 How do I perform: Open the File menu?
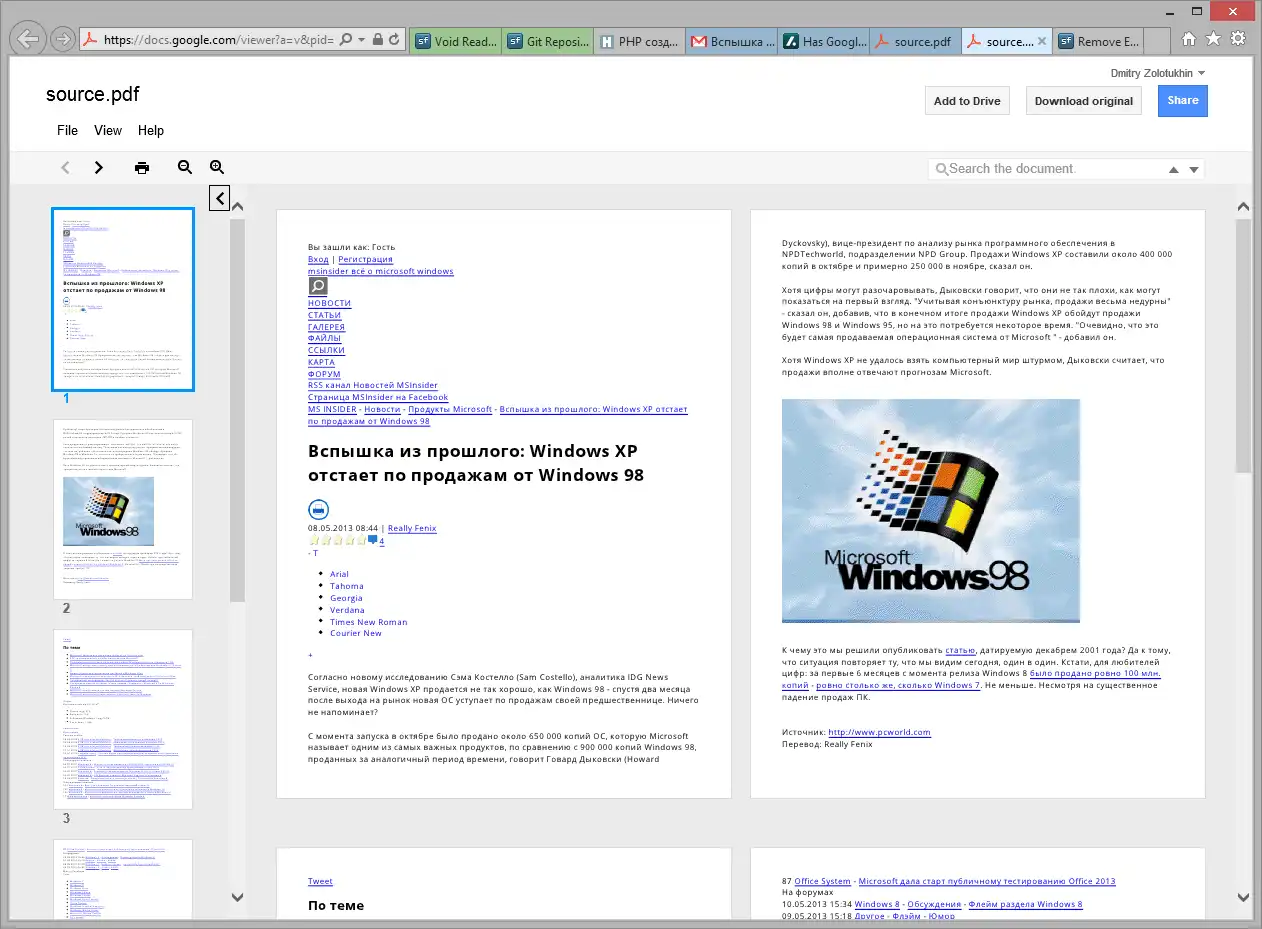(x=67, y=130)
